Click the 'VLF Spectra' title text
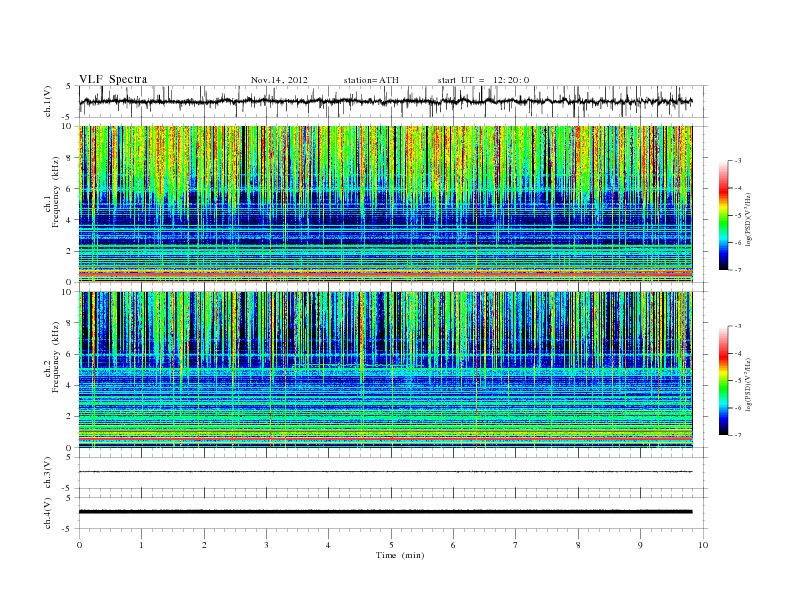Image resolution: width=792 pixels, height=612 pixels. [x=113, y=79]
